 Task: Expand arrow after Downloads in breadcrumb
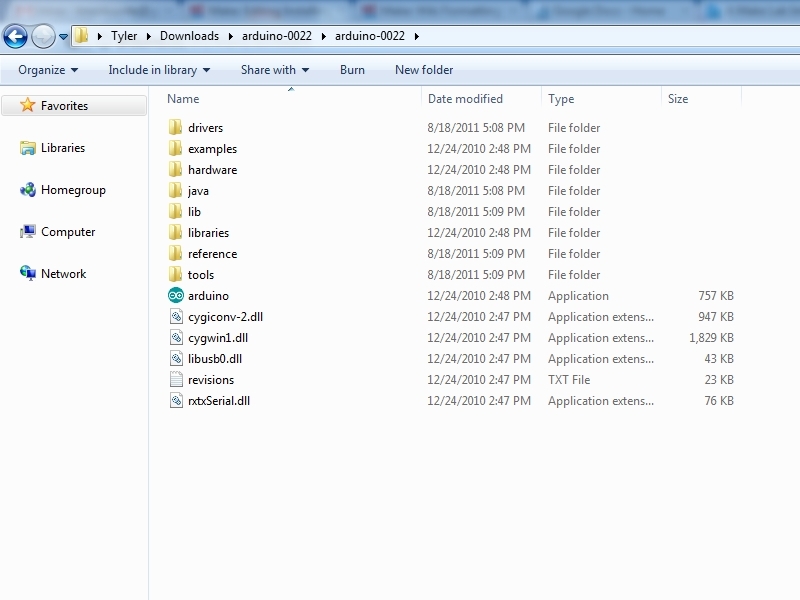[231, 36]
